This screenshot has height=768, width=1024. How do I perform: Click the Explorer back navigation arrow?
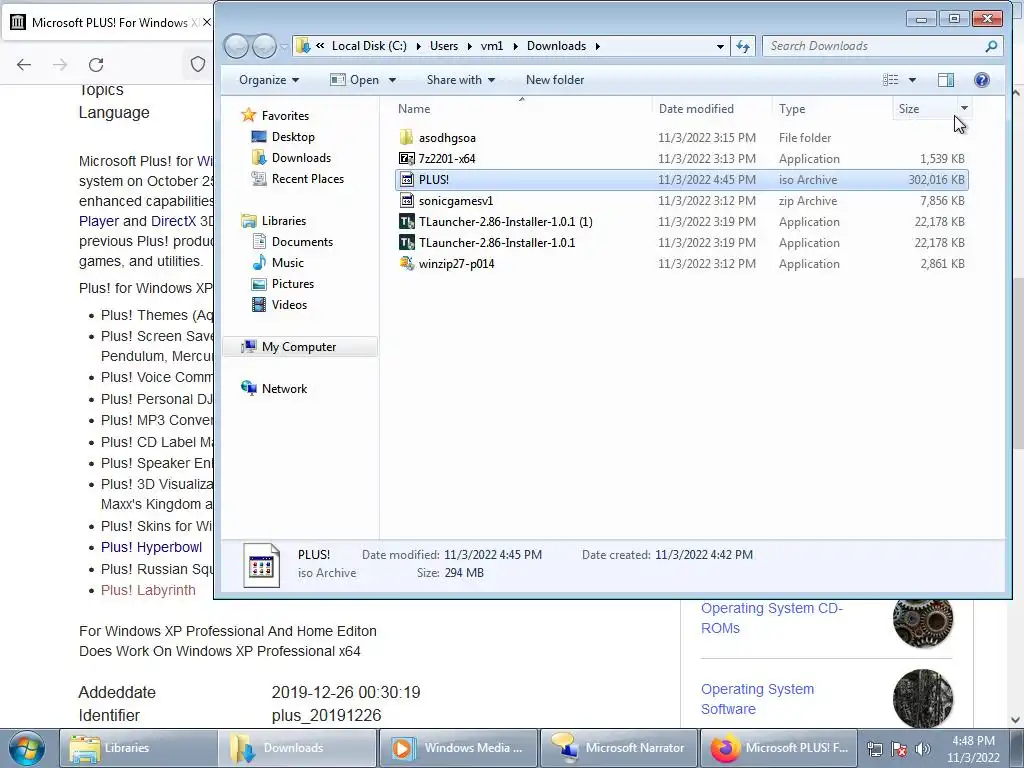tap(236, 46)
